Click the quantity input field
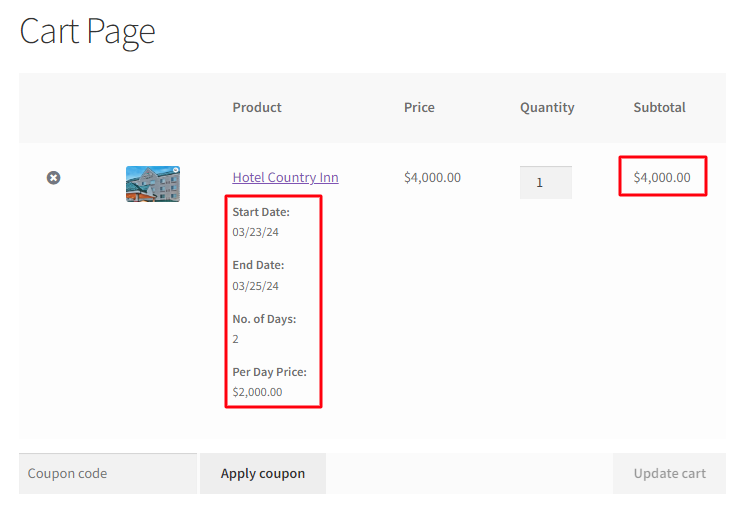The height and width of the screenshot is (513, 743). click(x=545, y=182)
